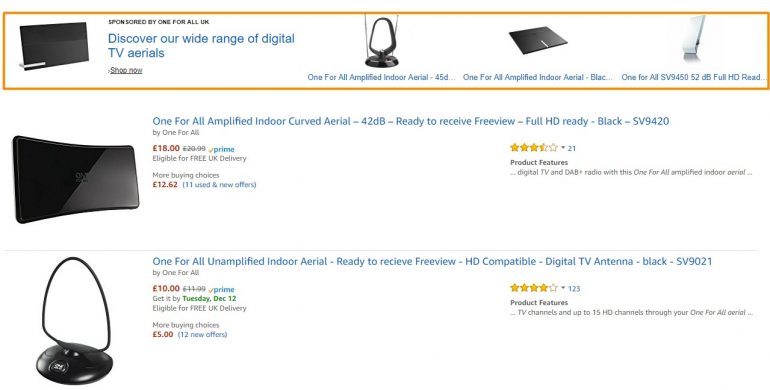Screen dimensions: 770x390
Task: Open the 123 customer reviews count
Action: [574, 289]
